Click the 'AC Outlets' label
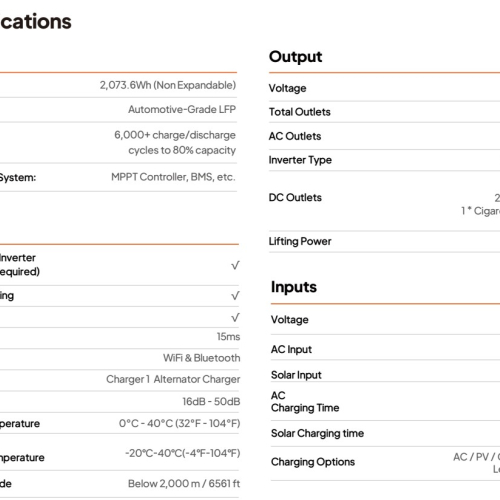This screenshot has height=500, width=500. pos(295,136)
